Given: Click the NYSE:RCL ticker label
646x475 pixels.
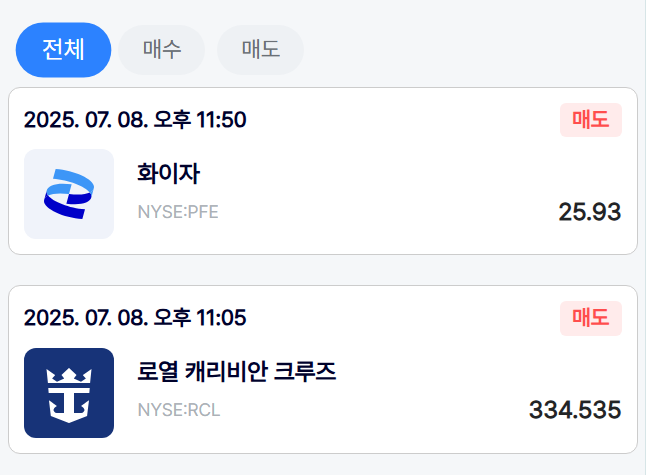Looking at the screenshot, I should 179,410.
